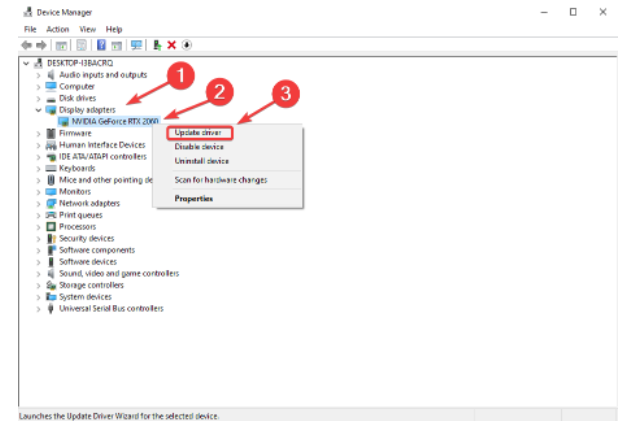Click the green Update driver toolbar icon

(158, 45)
